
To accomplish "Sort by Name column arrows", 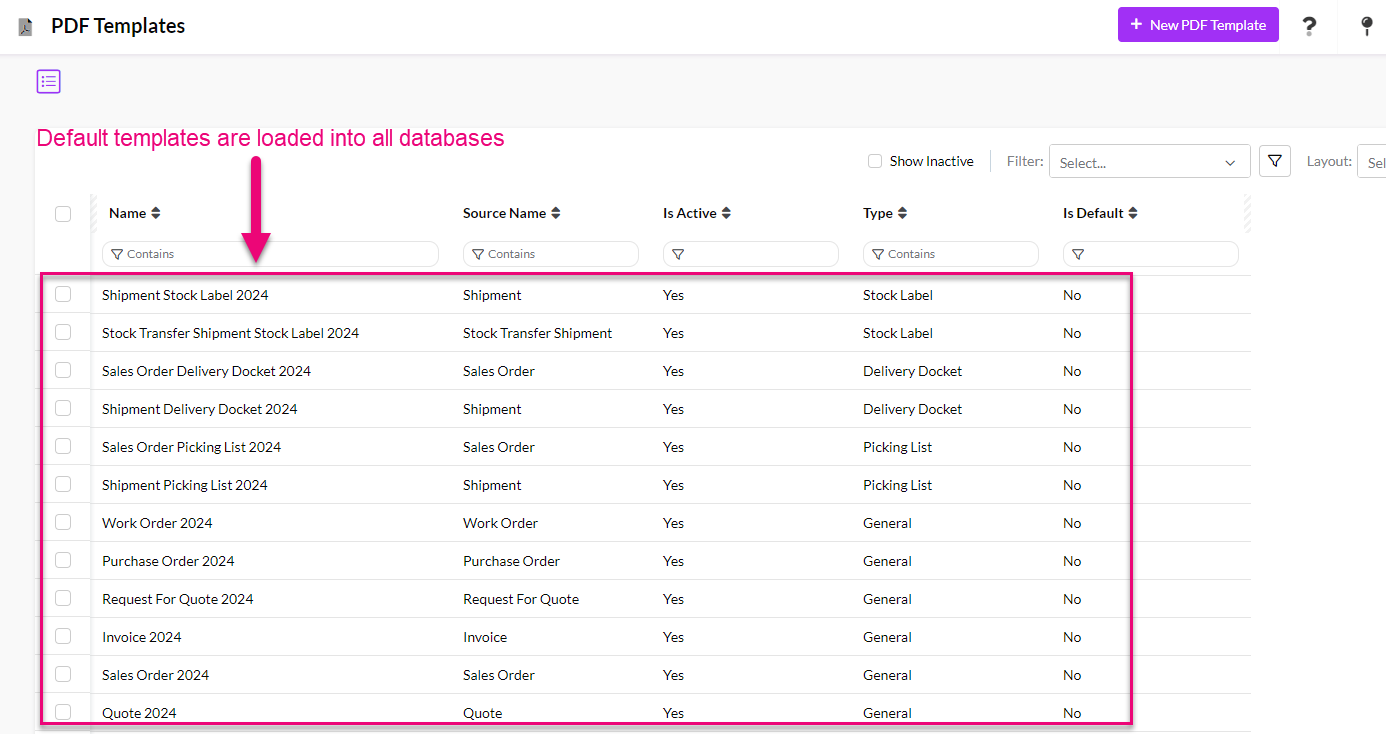I will point(155,213).
